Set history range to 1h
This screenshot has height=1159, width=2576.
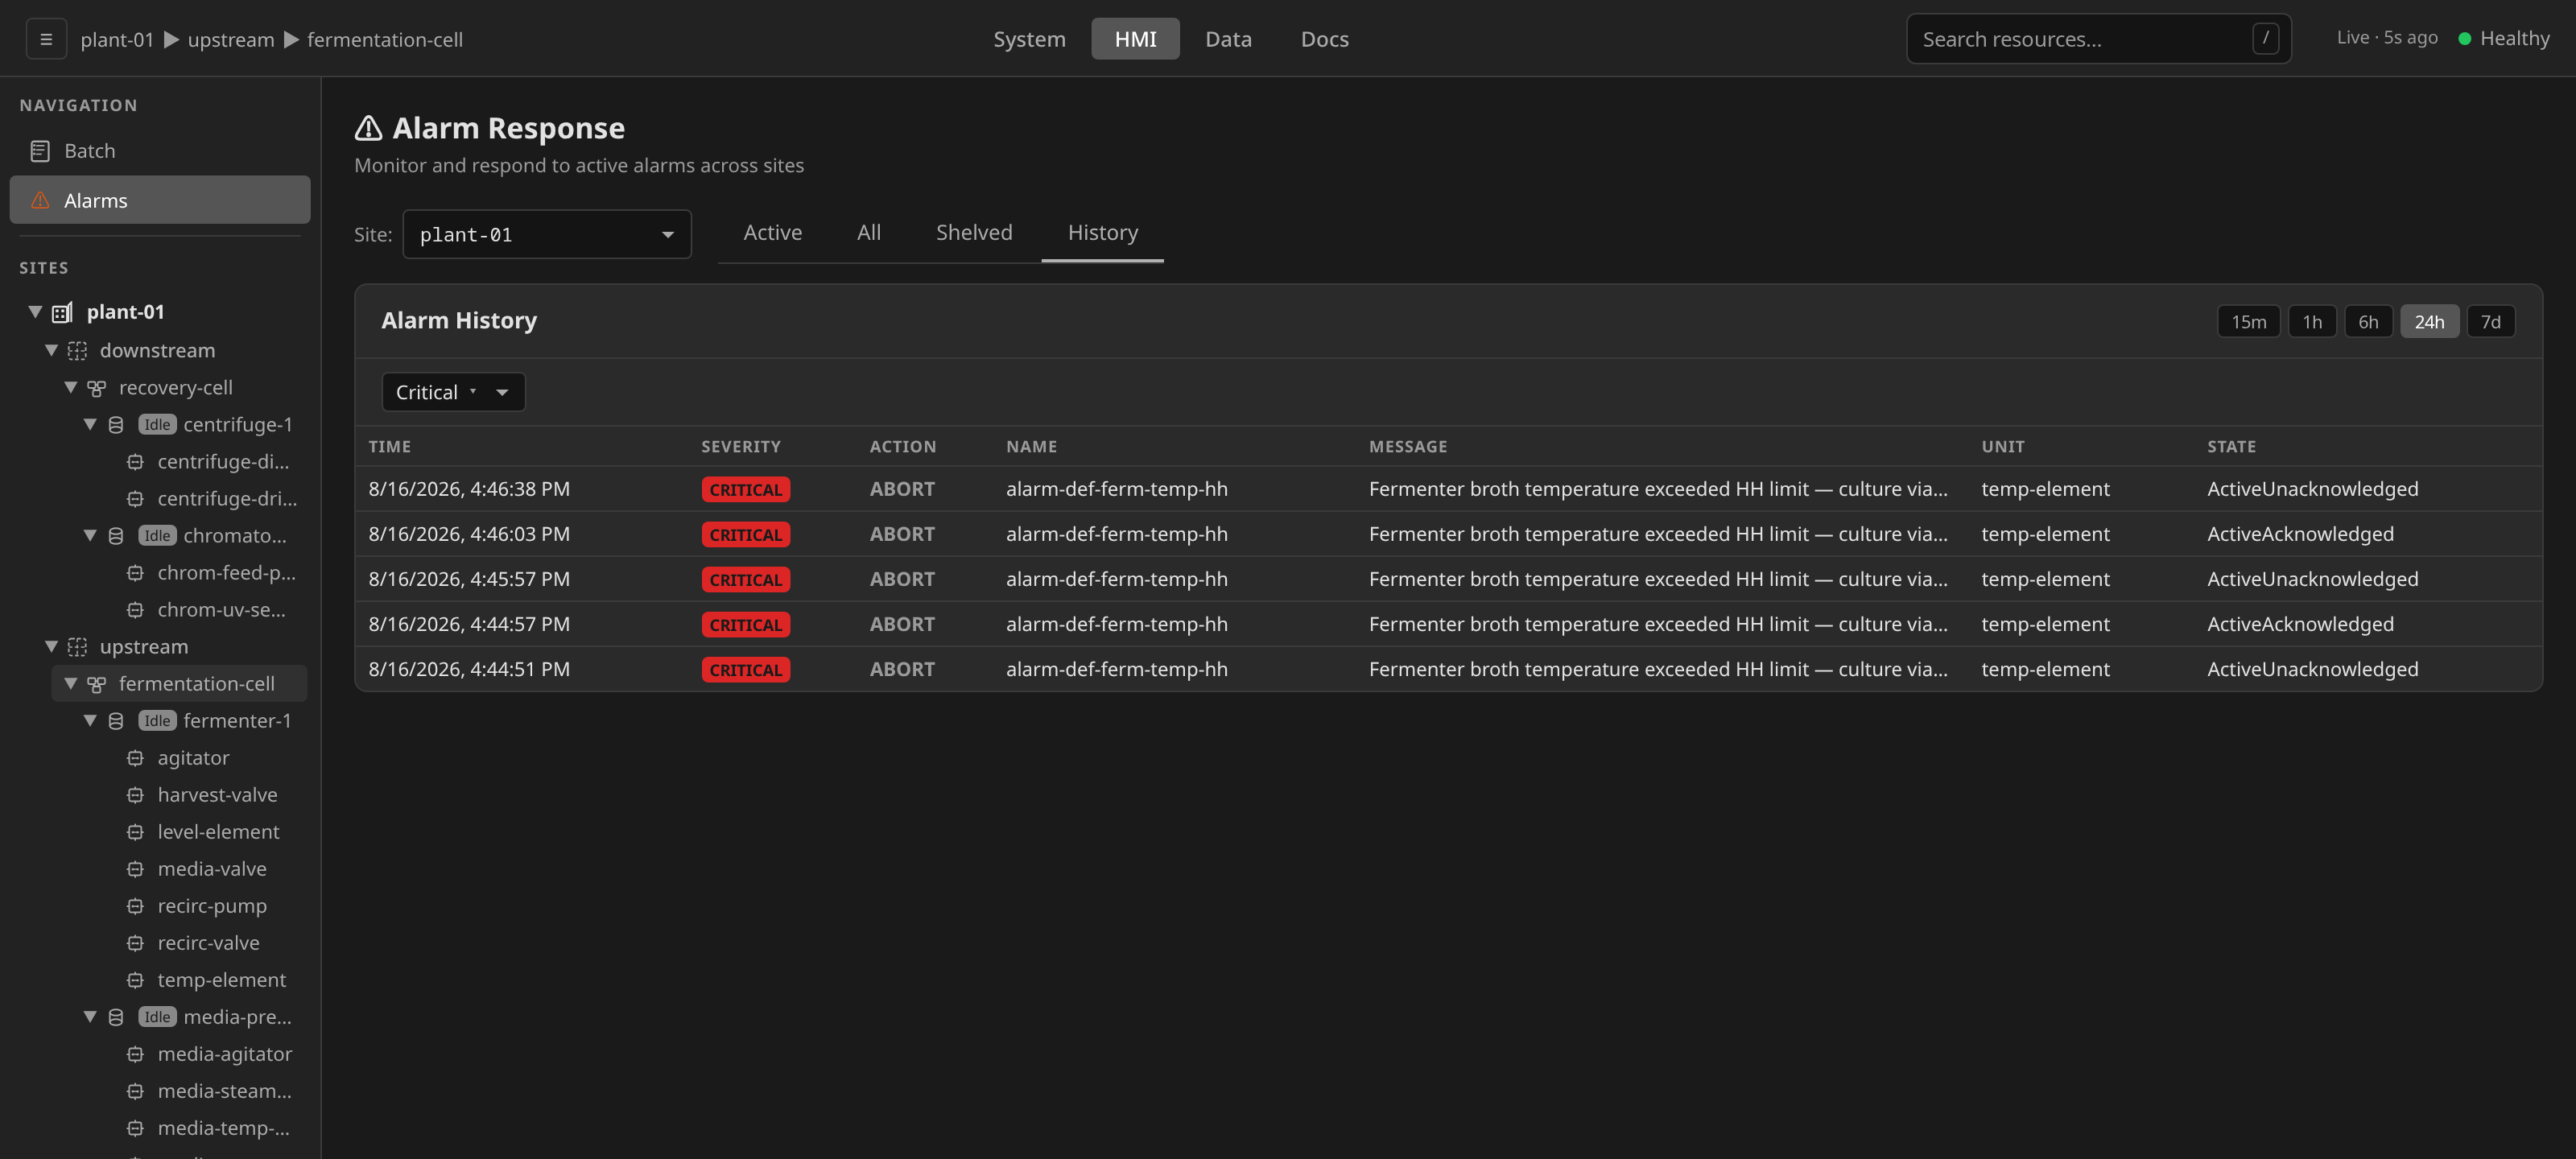(x=2312, y=321)
